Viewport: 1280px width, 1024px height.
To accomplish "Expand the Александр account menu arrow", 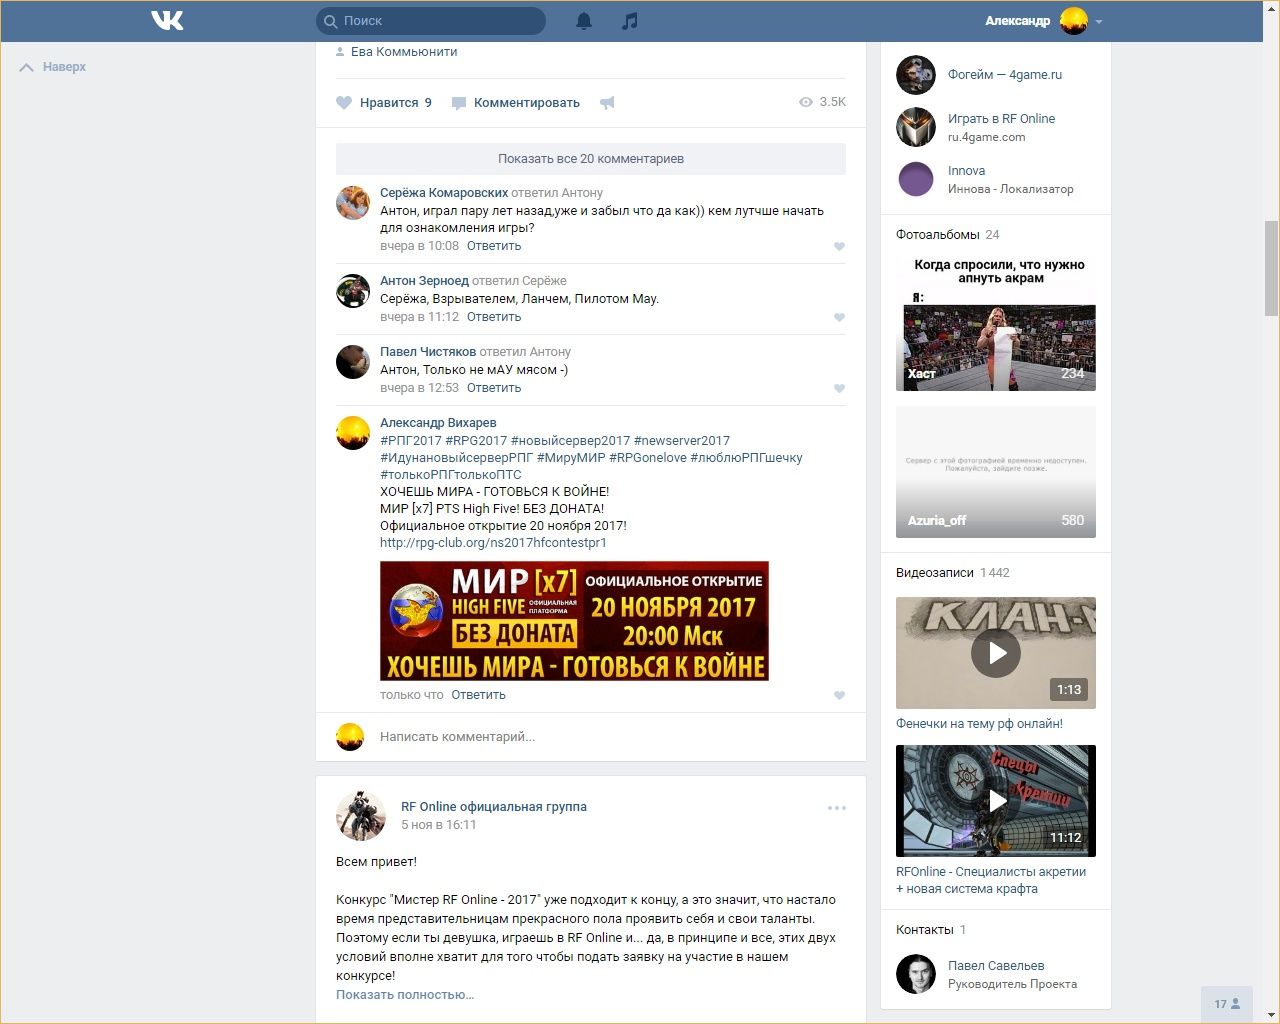I will [x=1099, y=21].
